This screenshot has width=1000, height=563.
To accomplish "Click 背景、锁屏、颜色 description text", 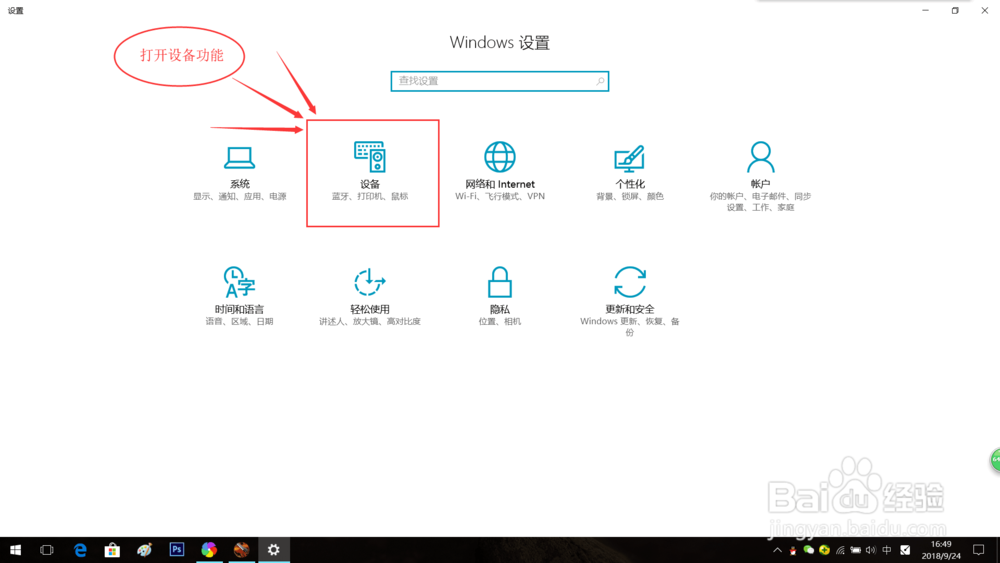I will 630,196.
